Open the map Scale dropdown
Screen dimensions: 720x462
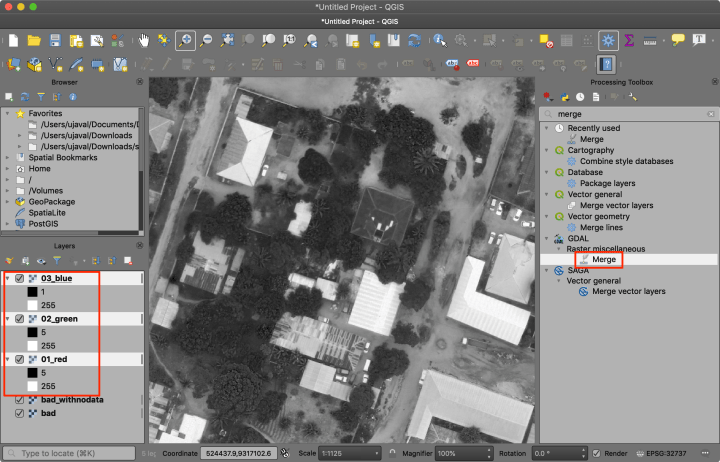click(375, 452)
